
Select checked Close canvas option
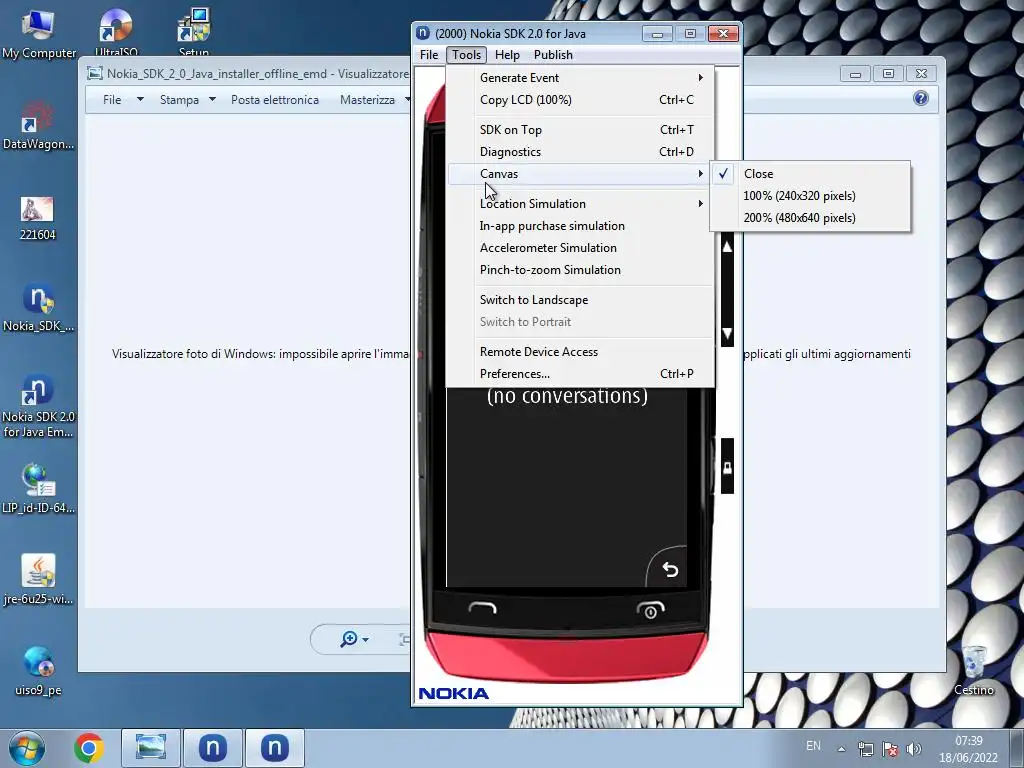(x=810, y=174)
